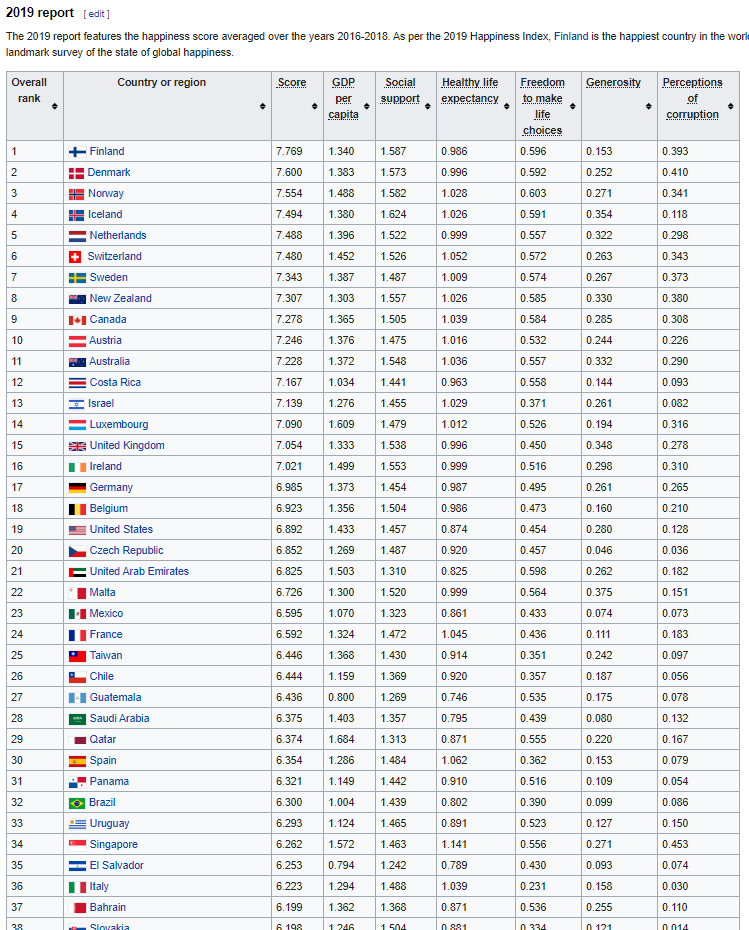Image resolution: width=749 pixels, height=930 pixels.
Task: Click the Brazil flag icon
Action: coord(77,803)
